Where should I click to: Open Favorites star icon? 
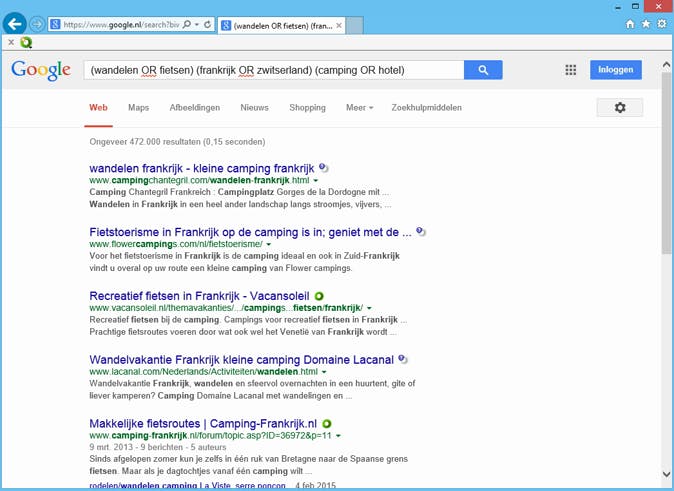coord(646,24)
